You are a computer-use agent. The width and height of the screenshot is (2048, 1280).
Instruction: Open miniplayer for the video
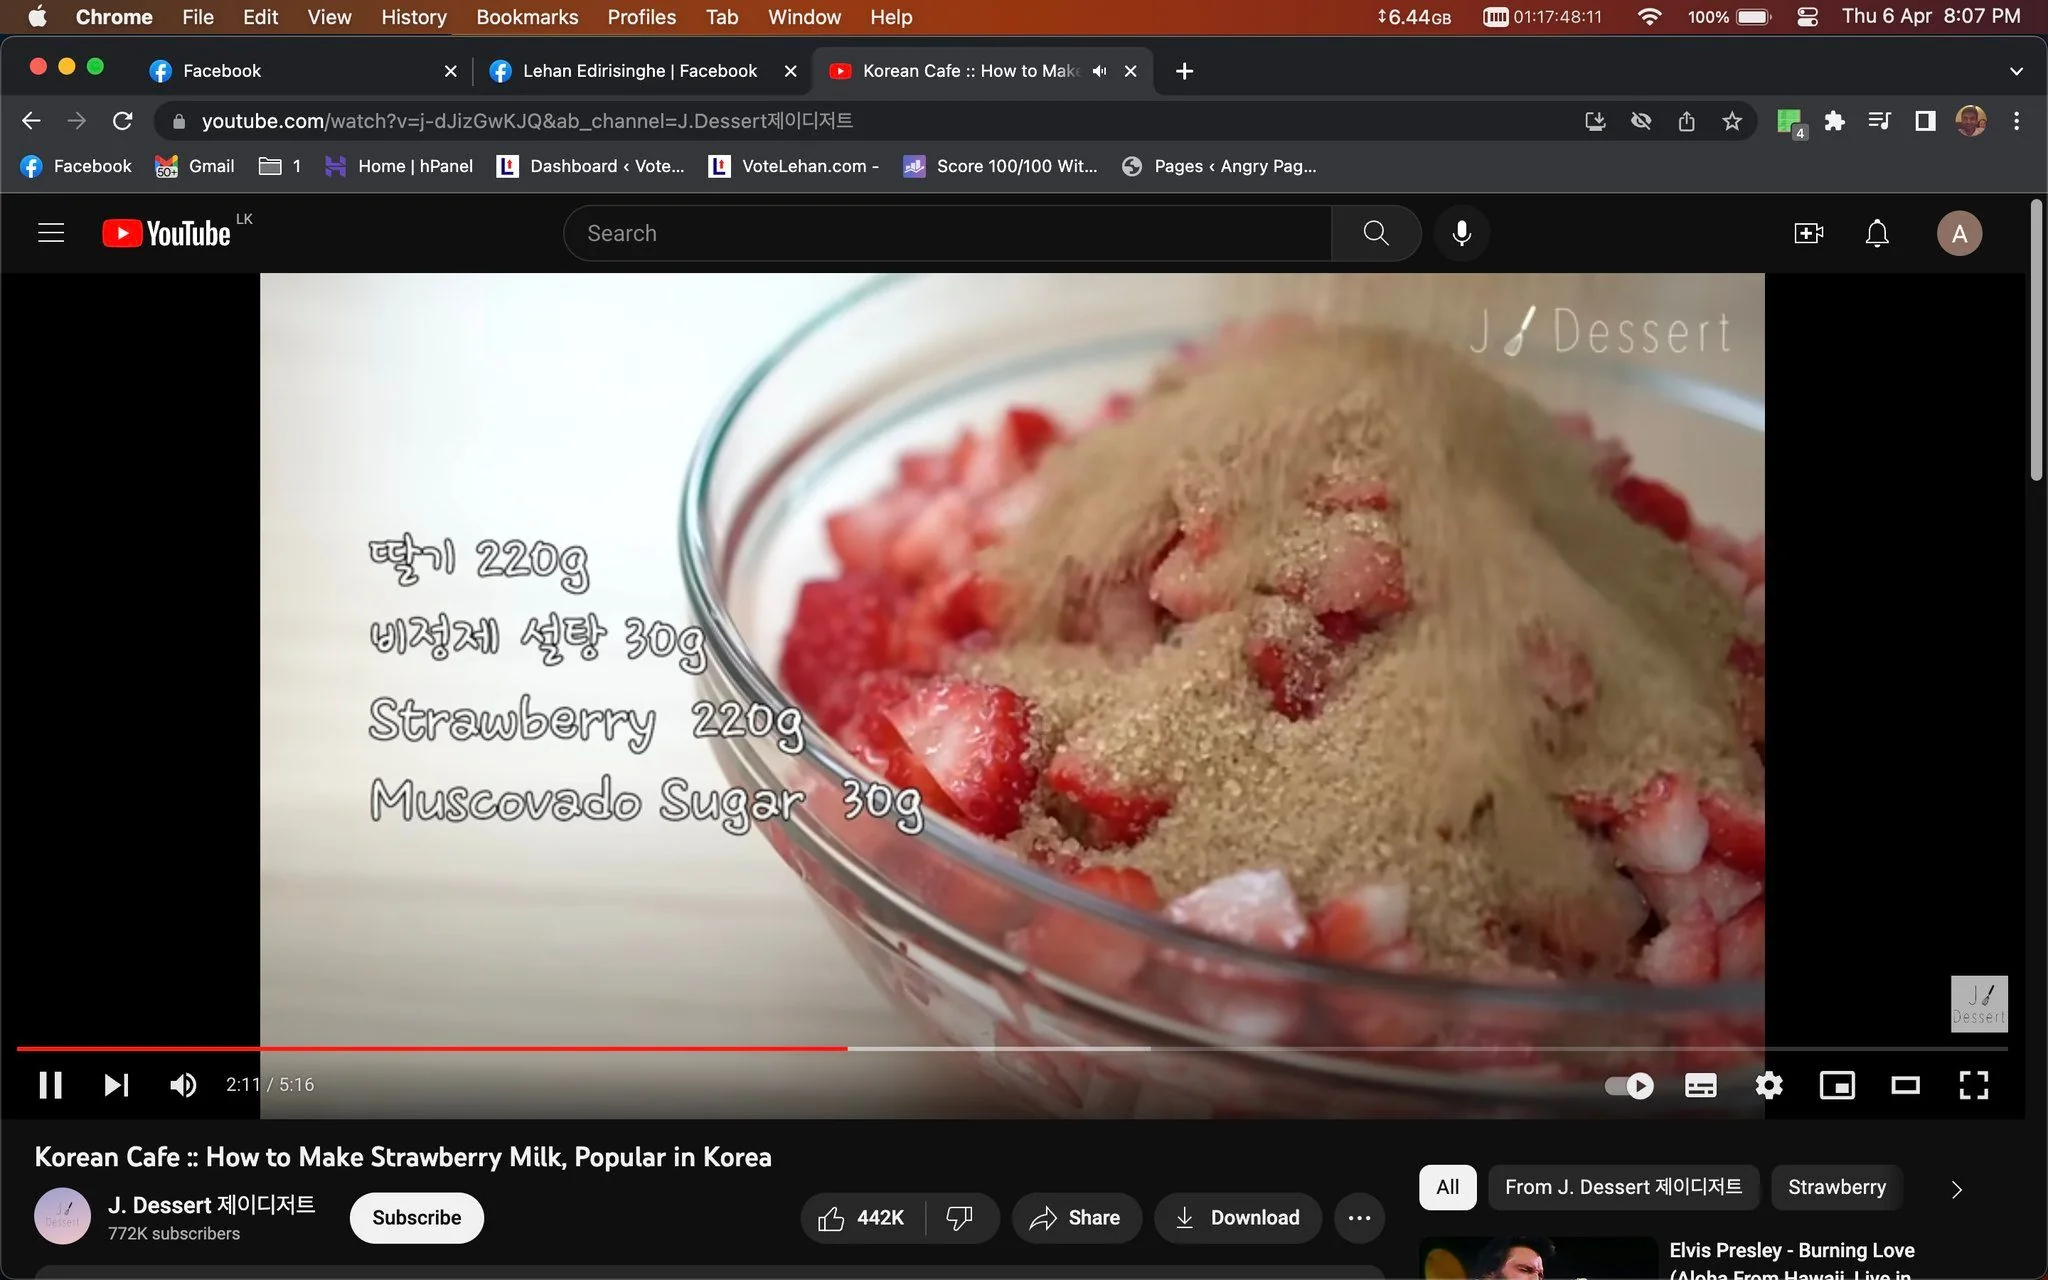coord(1837,1085)
